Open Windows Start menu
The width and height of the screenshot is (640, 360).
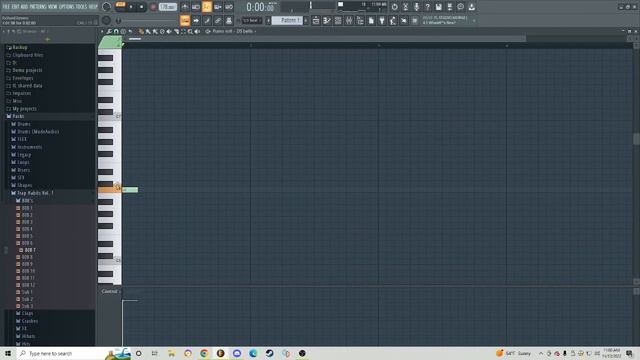pos(8,353)
